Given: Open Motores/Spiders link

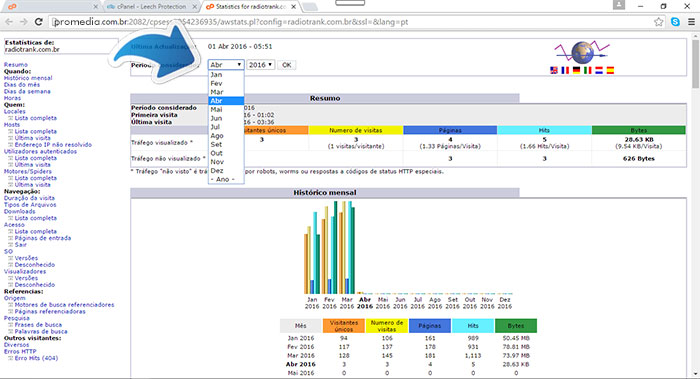Looking at the screenshot, I should (28, 171).
